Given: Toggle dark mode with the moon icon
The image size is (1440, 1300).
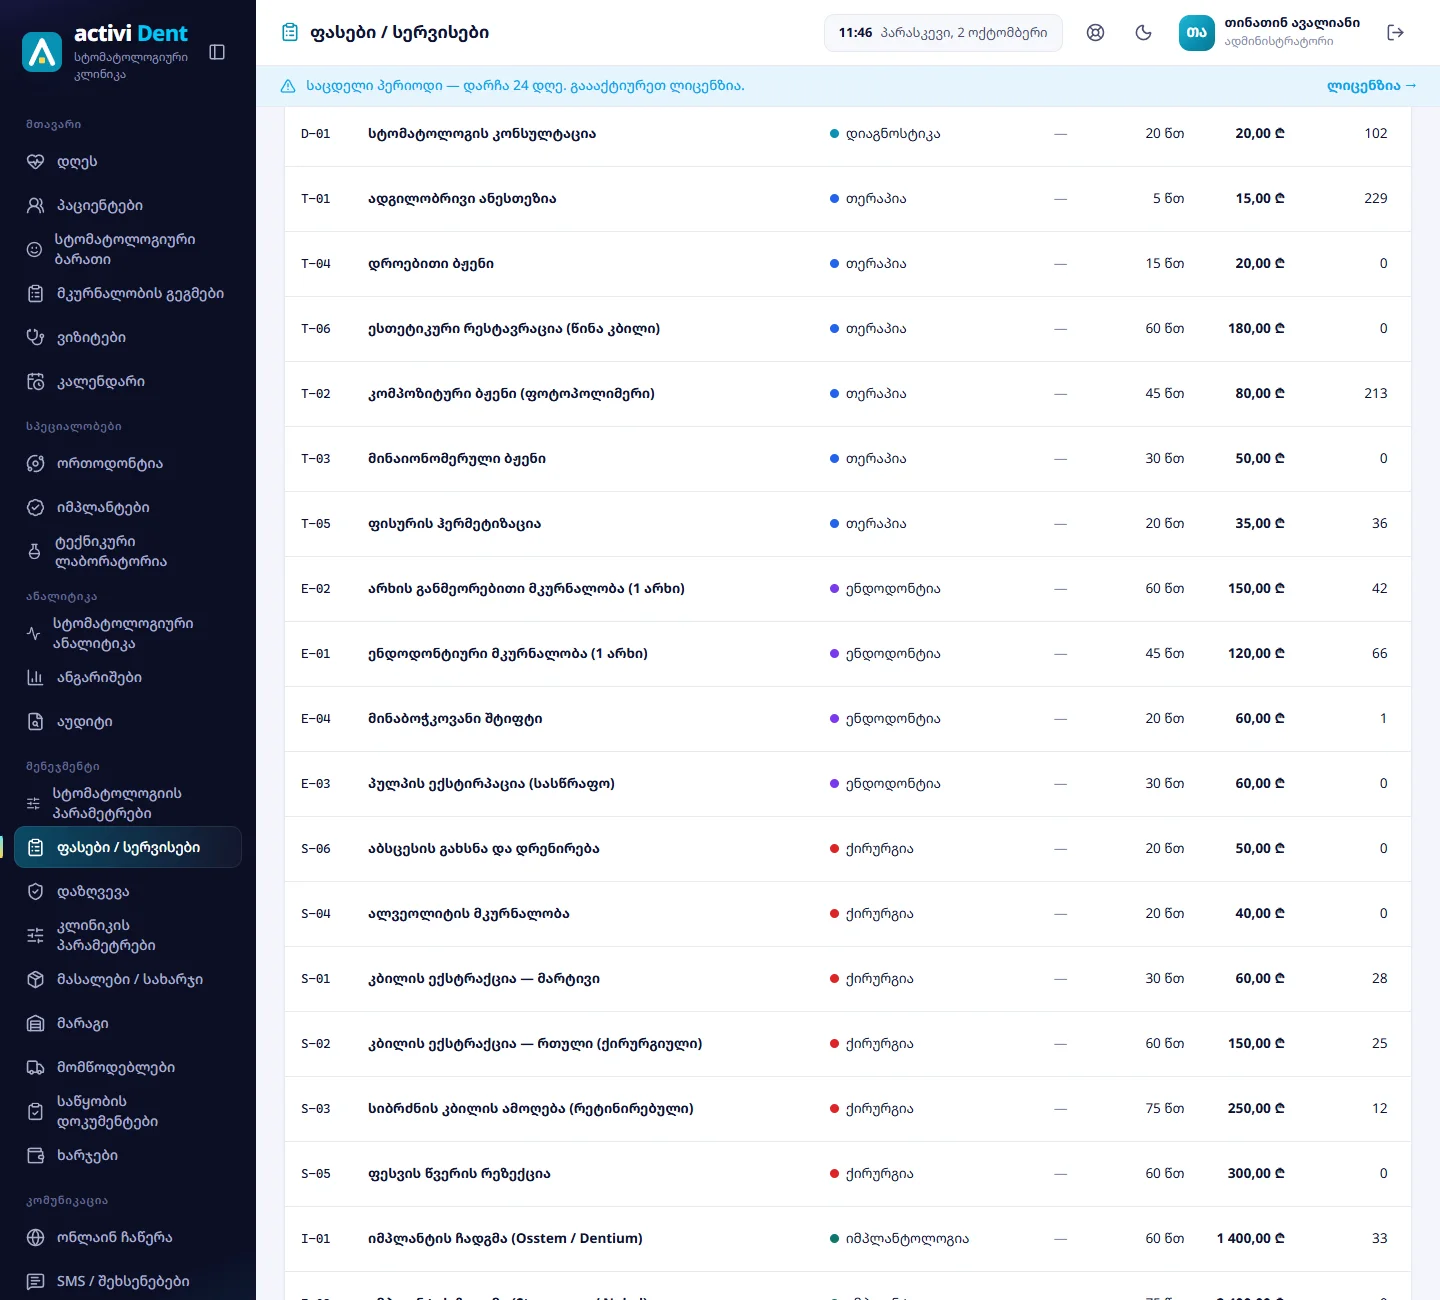Looking at the screenshot, I should (1144, 33).
